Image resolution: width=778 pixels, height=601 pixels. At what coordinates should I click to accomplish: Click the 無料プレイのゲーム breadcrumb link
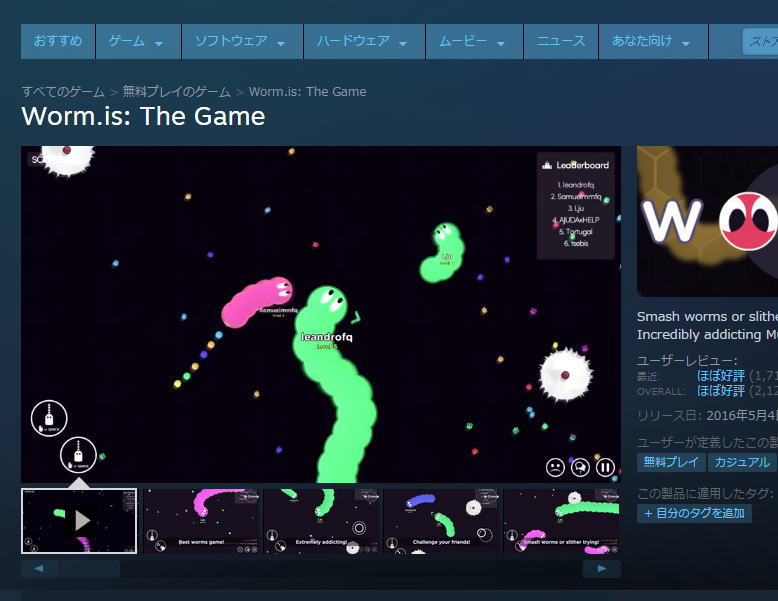[177, 92]
